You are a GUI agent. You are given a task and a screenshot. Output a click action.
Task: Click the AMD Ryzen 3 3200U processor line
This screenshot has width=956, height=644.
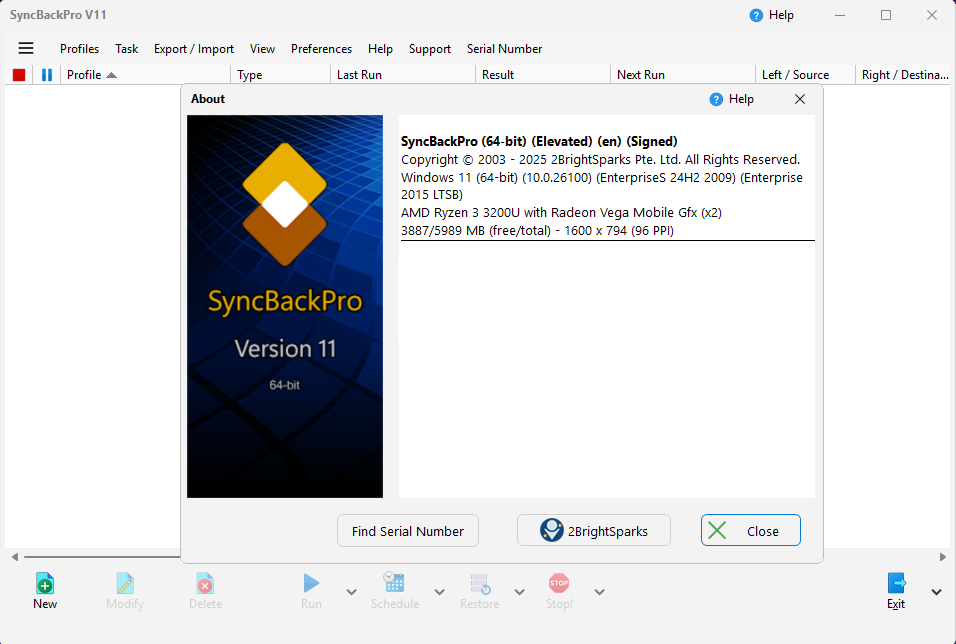coord(562,213)
